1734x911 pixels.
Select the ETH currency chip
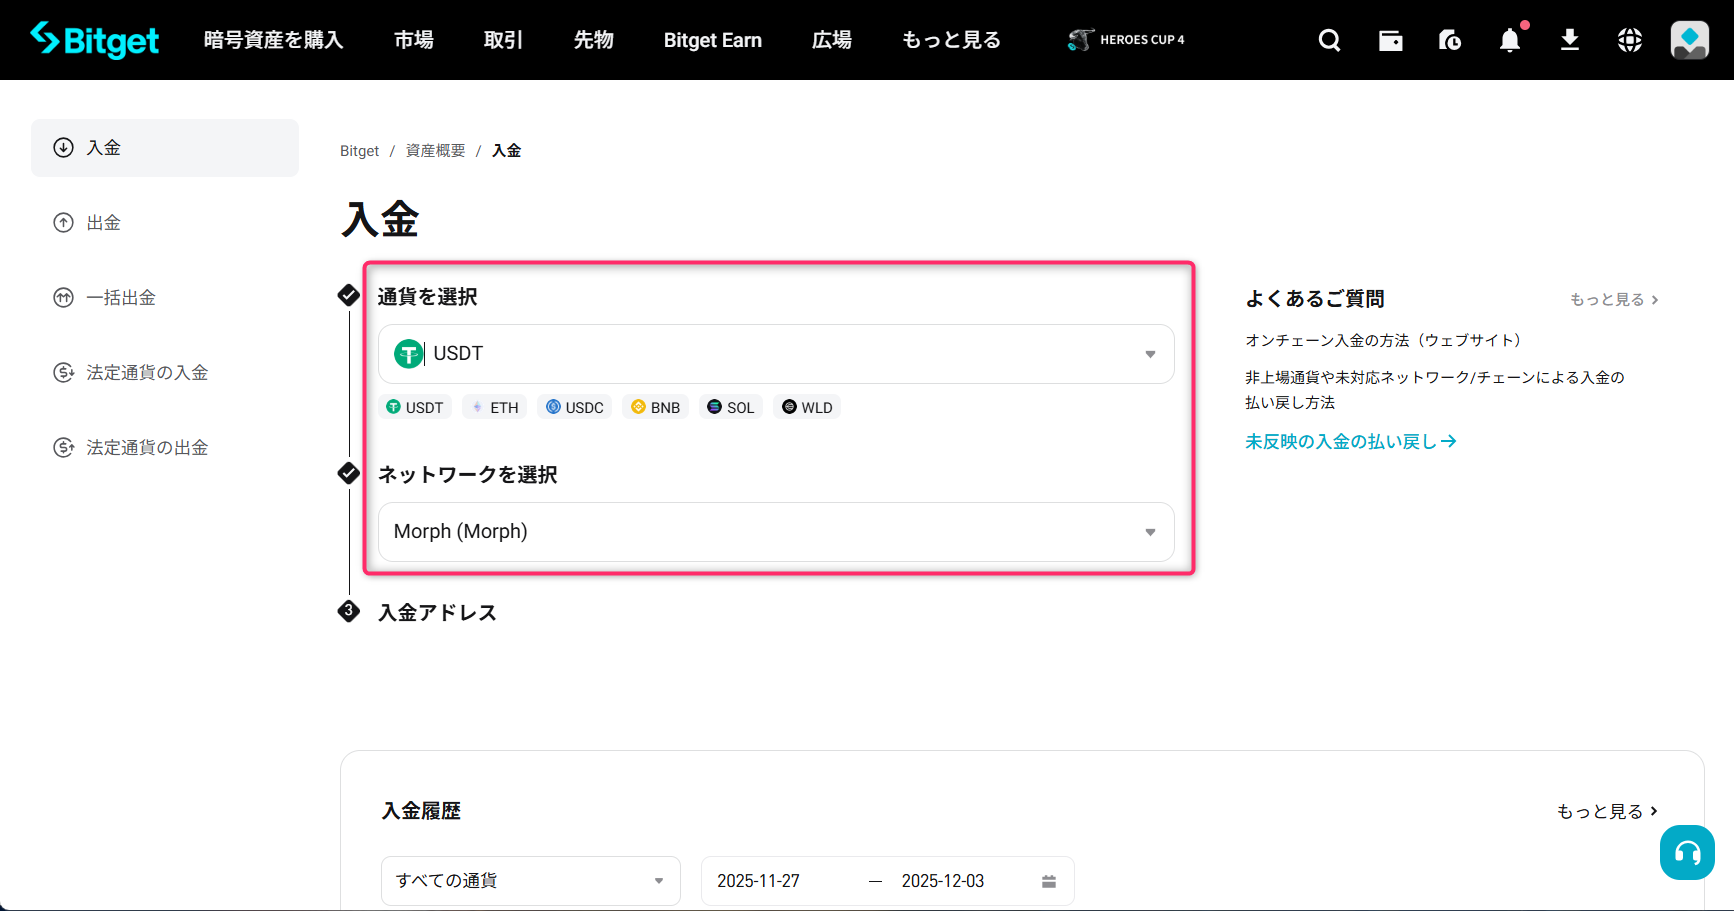(494, 407)
